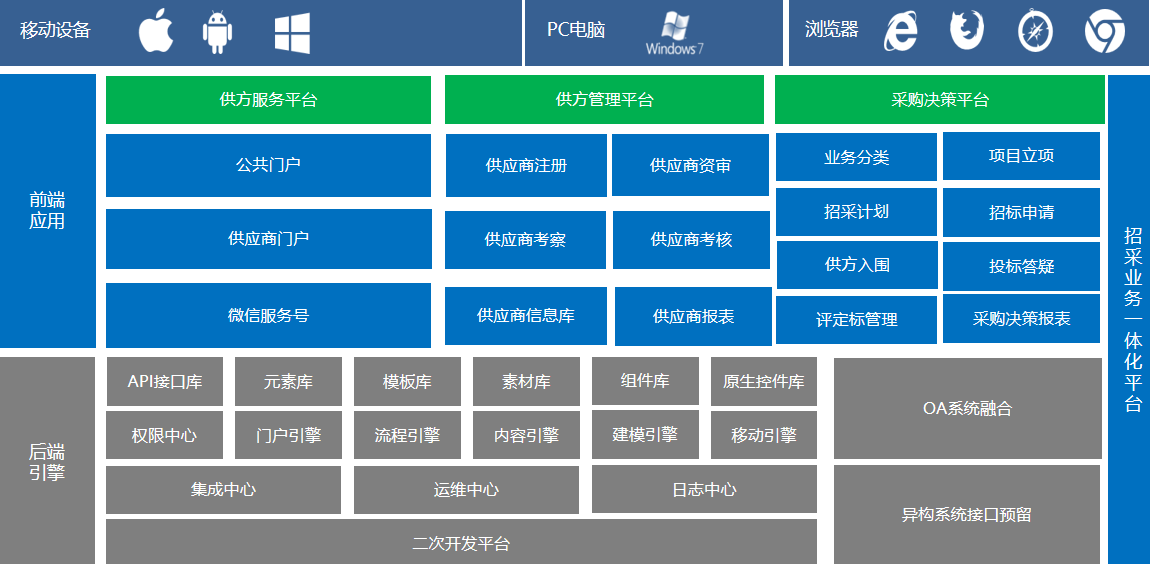
Task: Click the 供应商信息库 tile
Action: pos(526,316)
